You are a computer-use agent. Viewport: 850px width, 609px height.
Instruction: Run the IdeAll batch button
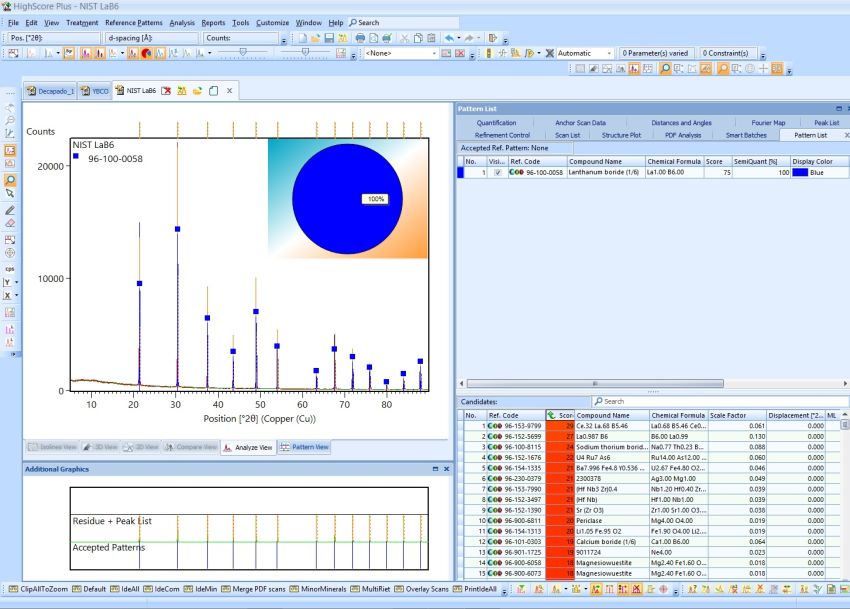coord(125,589)
